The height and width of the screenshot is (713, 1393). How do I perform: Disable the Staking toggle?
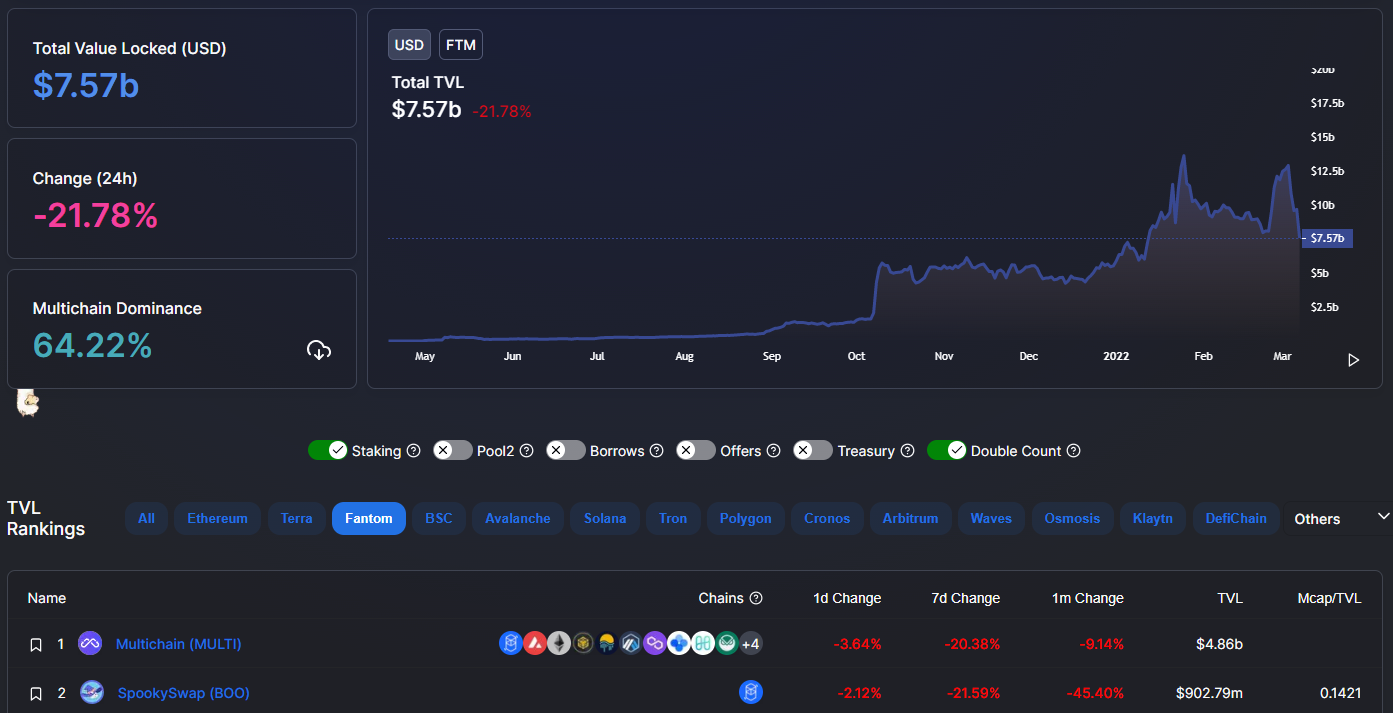click(328, 450)
